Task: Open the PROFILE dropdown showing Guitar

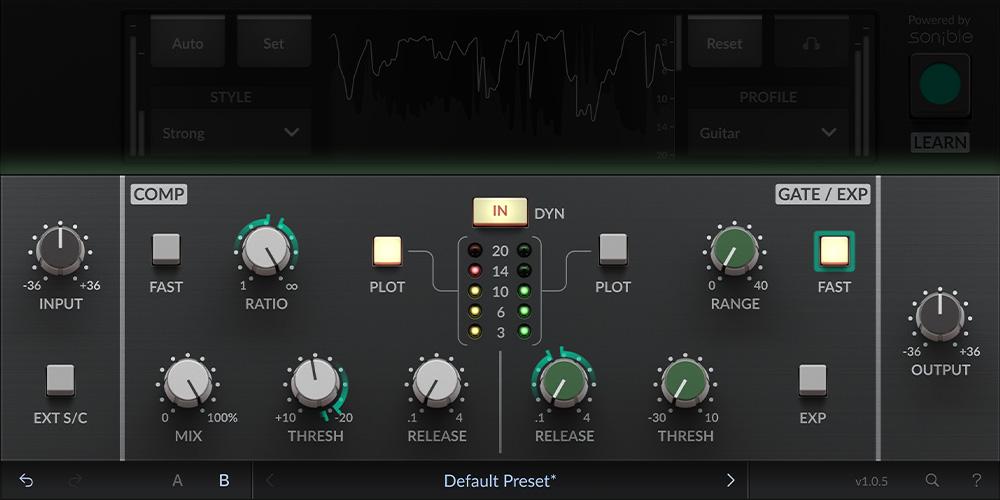Action: [x=768, y=133]
